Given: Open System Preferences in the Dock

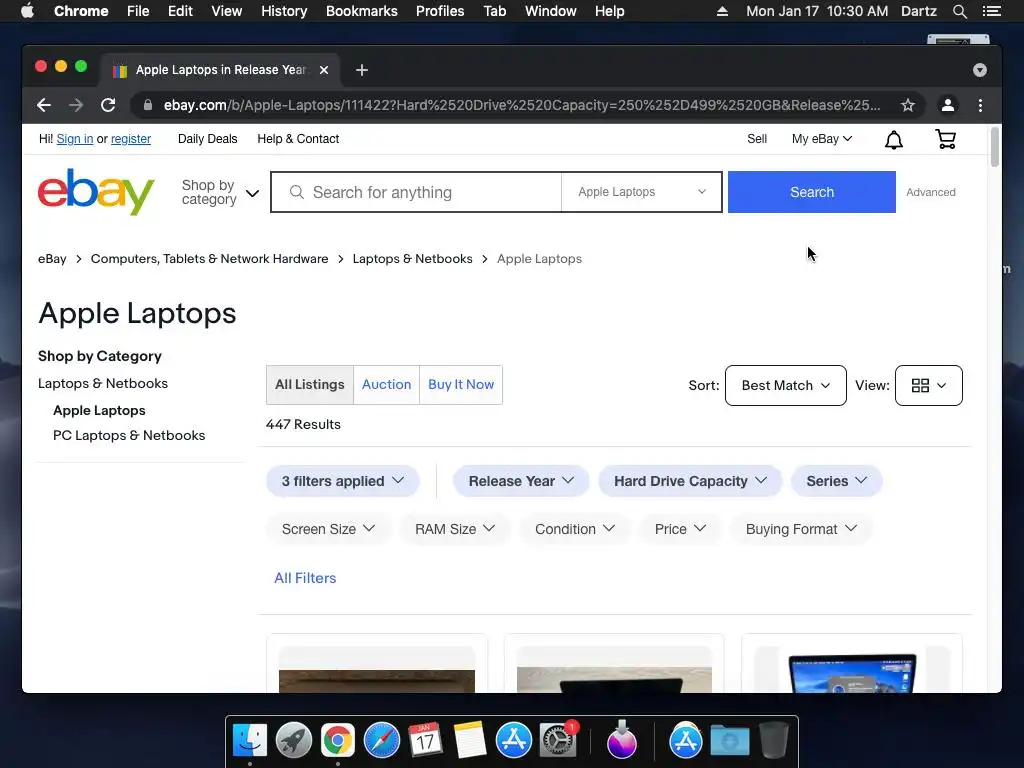Looking at the screenshot, I should pyautogui.click(x=558, y=741).
